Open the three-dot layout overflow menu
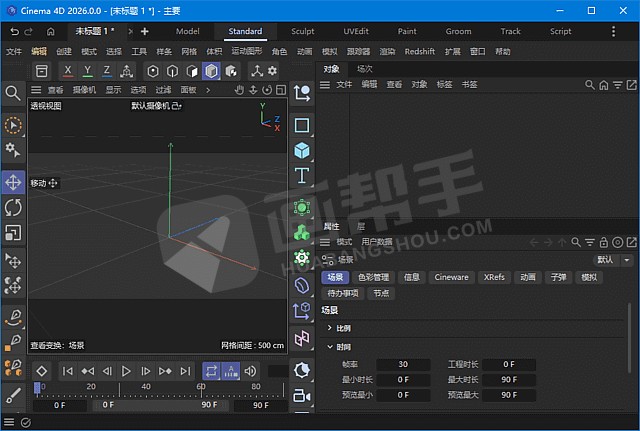Image resolution: width=640 pixels, height=431 pixels. pos(613,31)
